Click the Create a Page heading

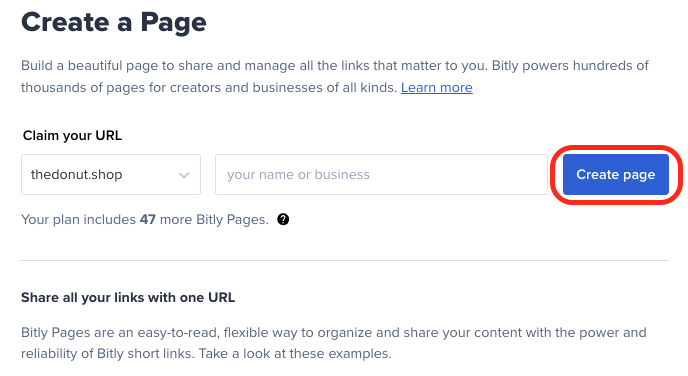pos(114,22)
